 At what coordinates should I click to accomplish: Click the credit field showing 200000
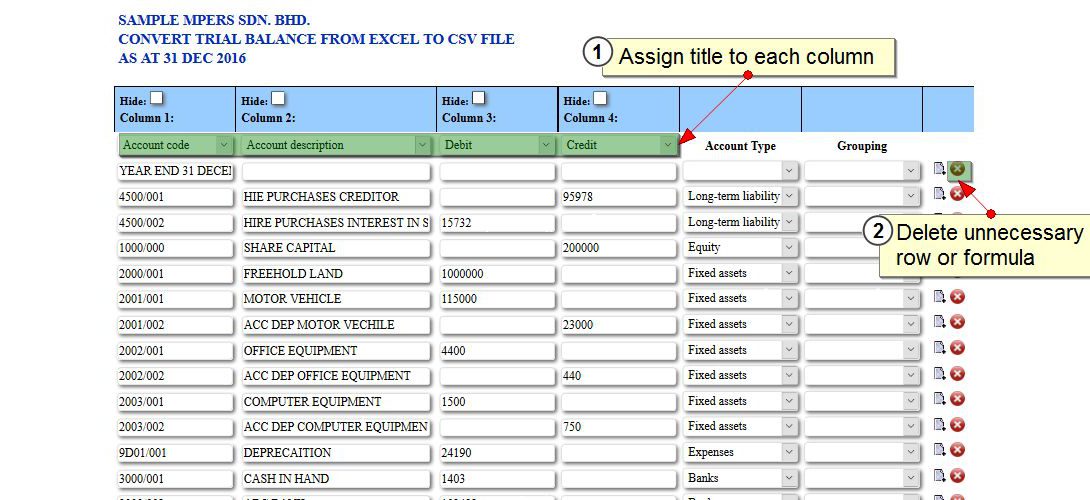coord(619,247)
